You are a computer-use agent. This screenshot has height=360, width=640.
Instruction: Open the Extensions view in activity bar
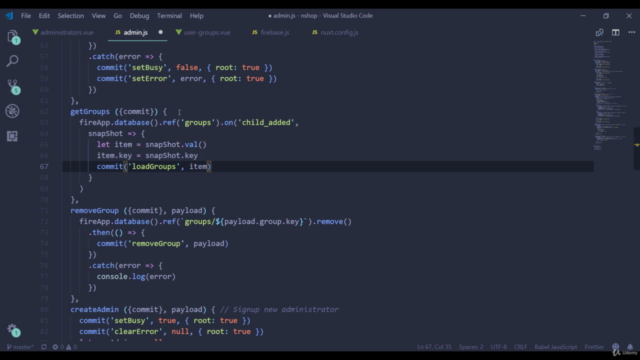pos(12,136)
